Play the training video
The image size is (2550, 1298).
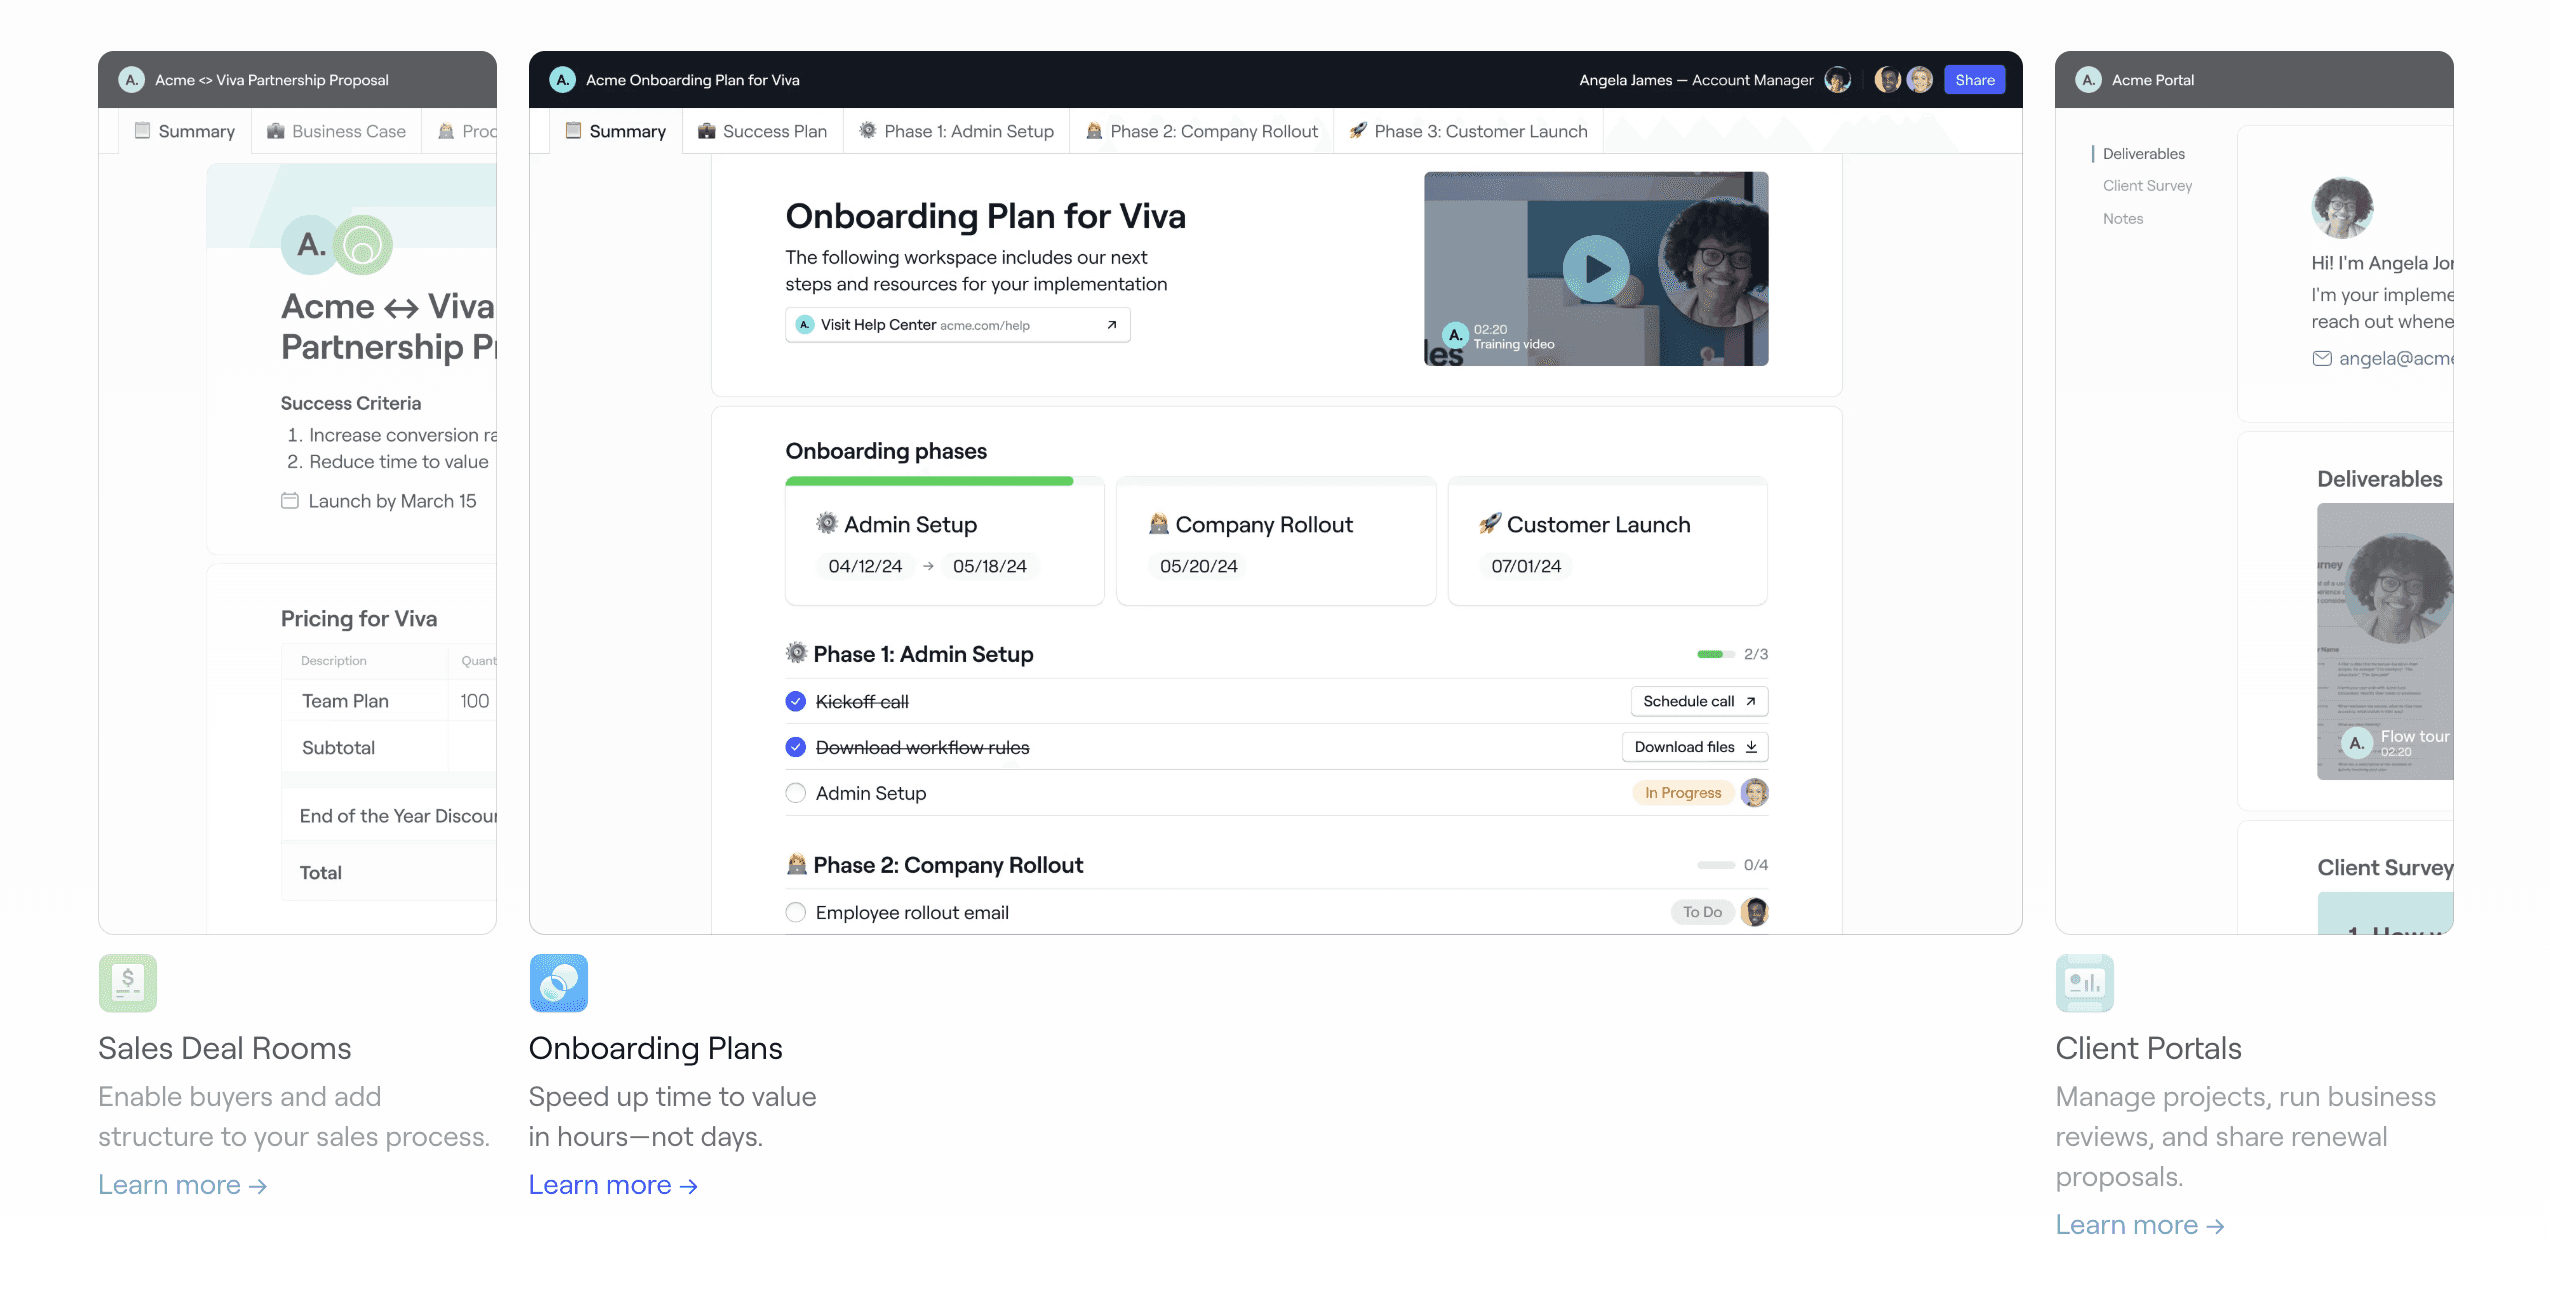tap(1596, 268)
